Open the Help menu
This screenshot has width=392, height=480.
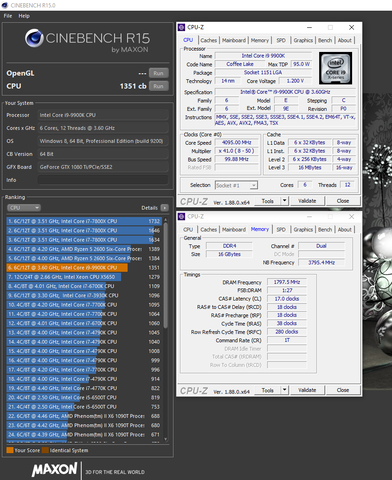point(24,16)
